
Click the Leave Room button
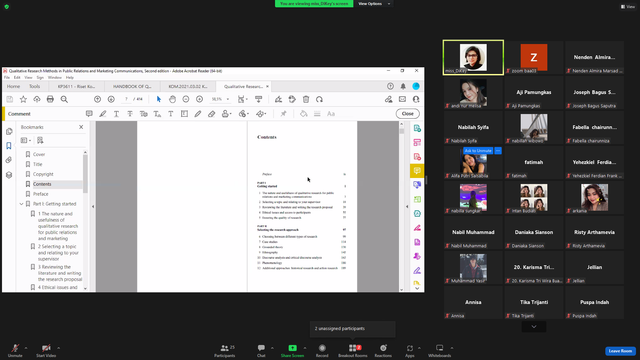620,351
